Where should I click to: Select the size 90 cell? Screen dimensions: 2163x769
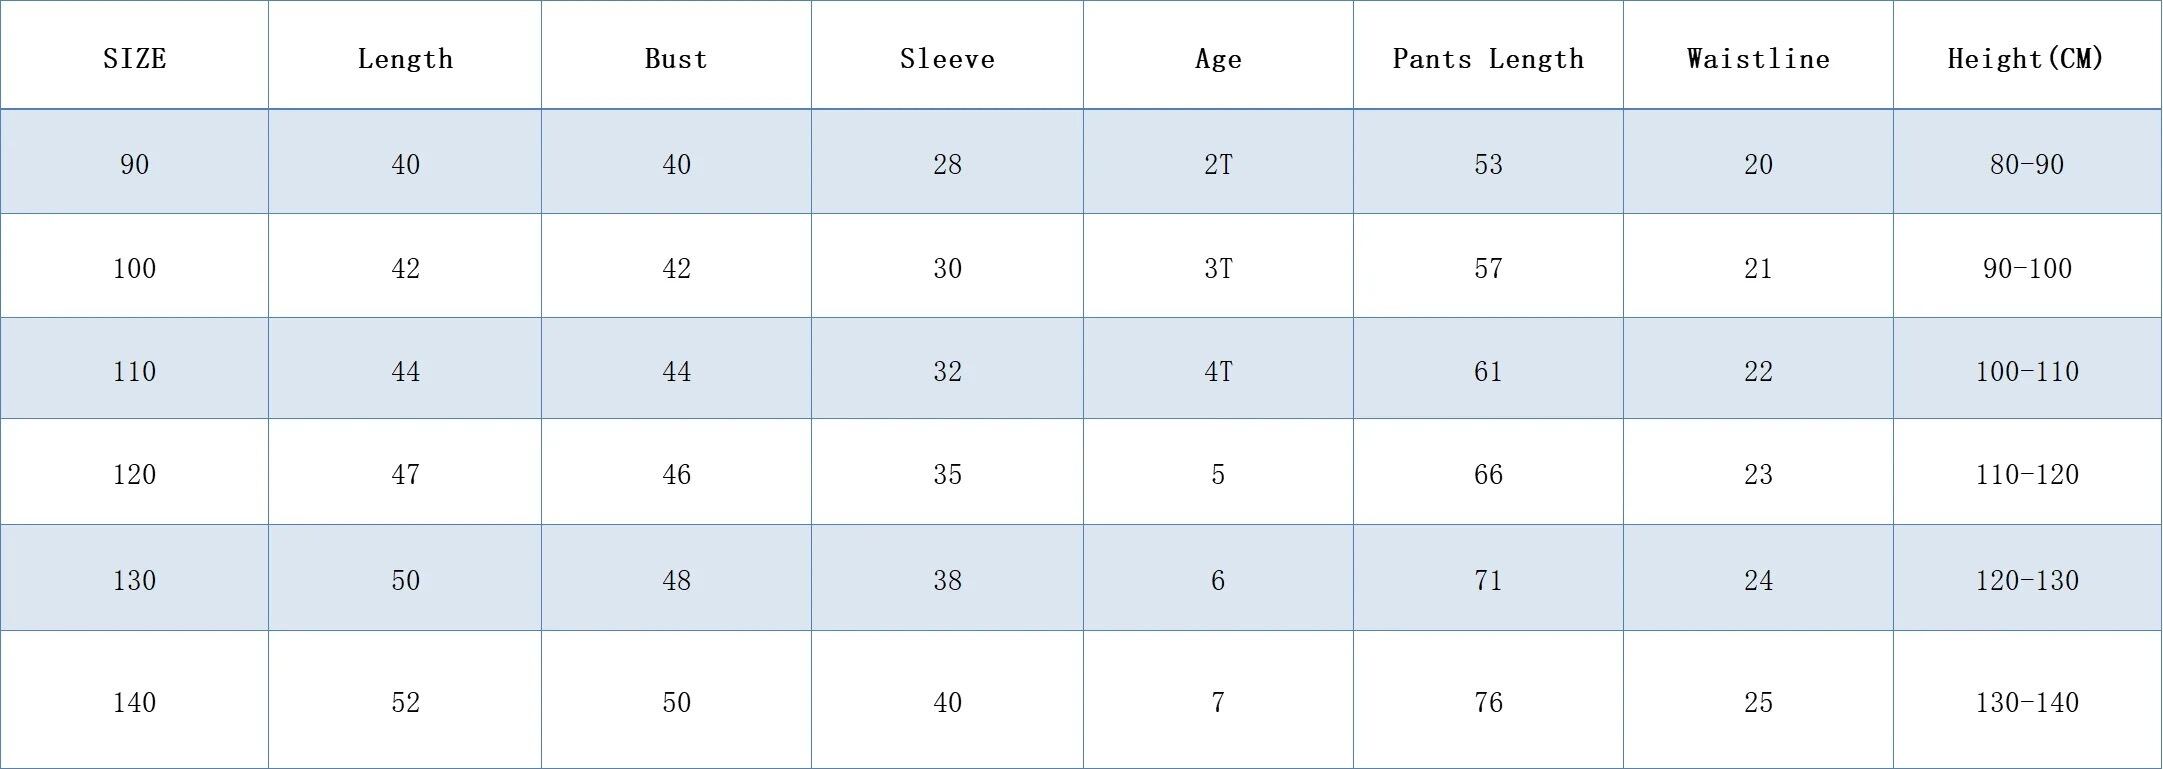[x=134, y=164]
